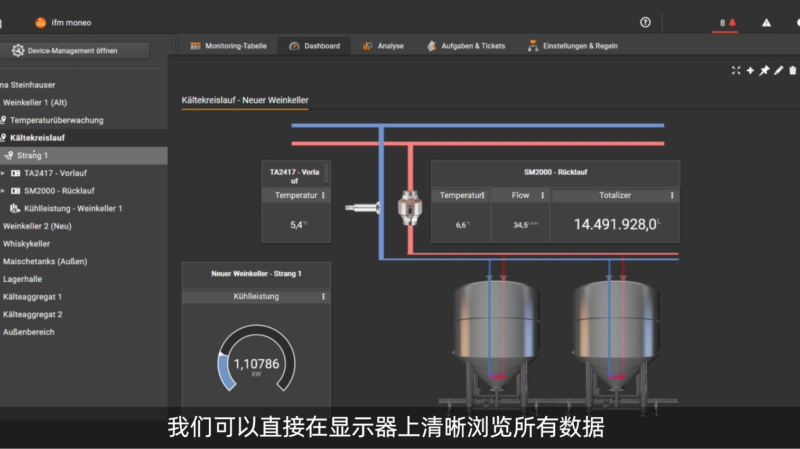Switch to Dashboard tab
800x449 pixels.
(x=315, y=46)
